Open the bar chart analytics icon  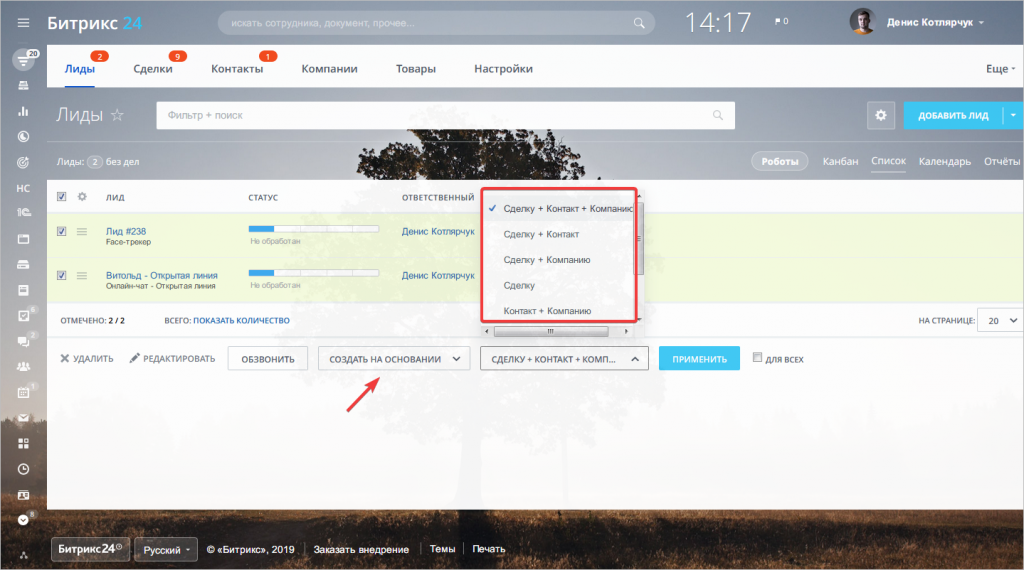(x=24, y=111)
